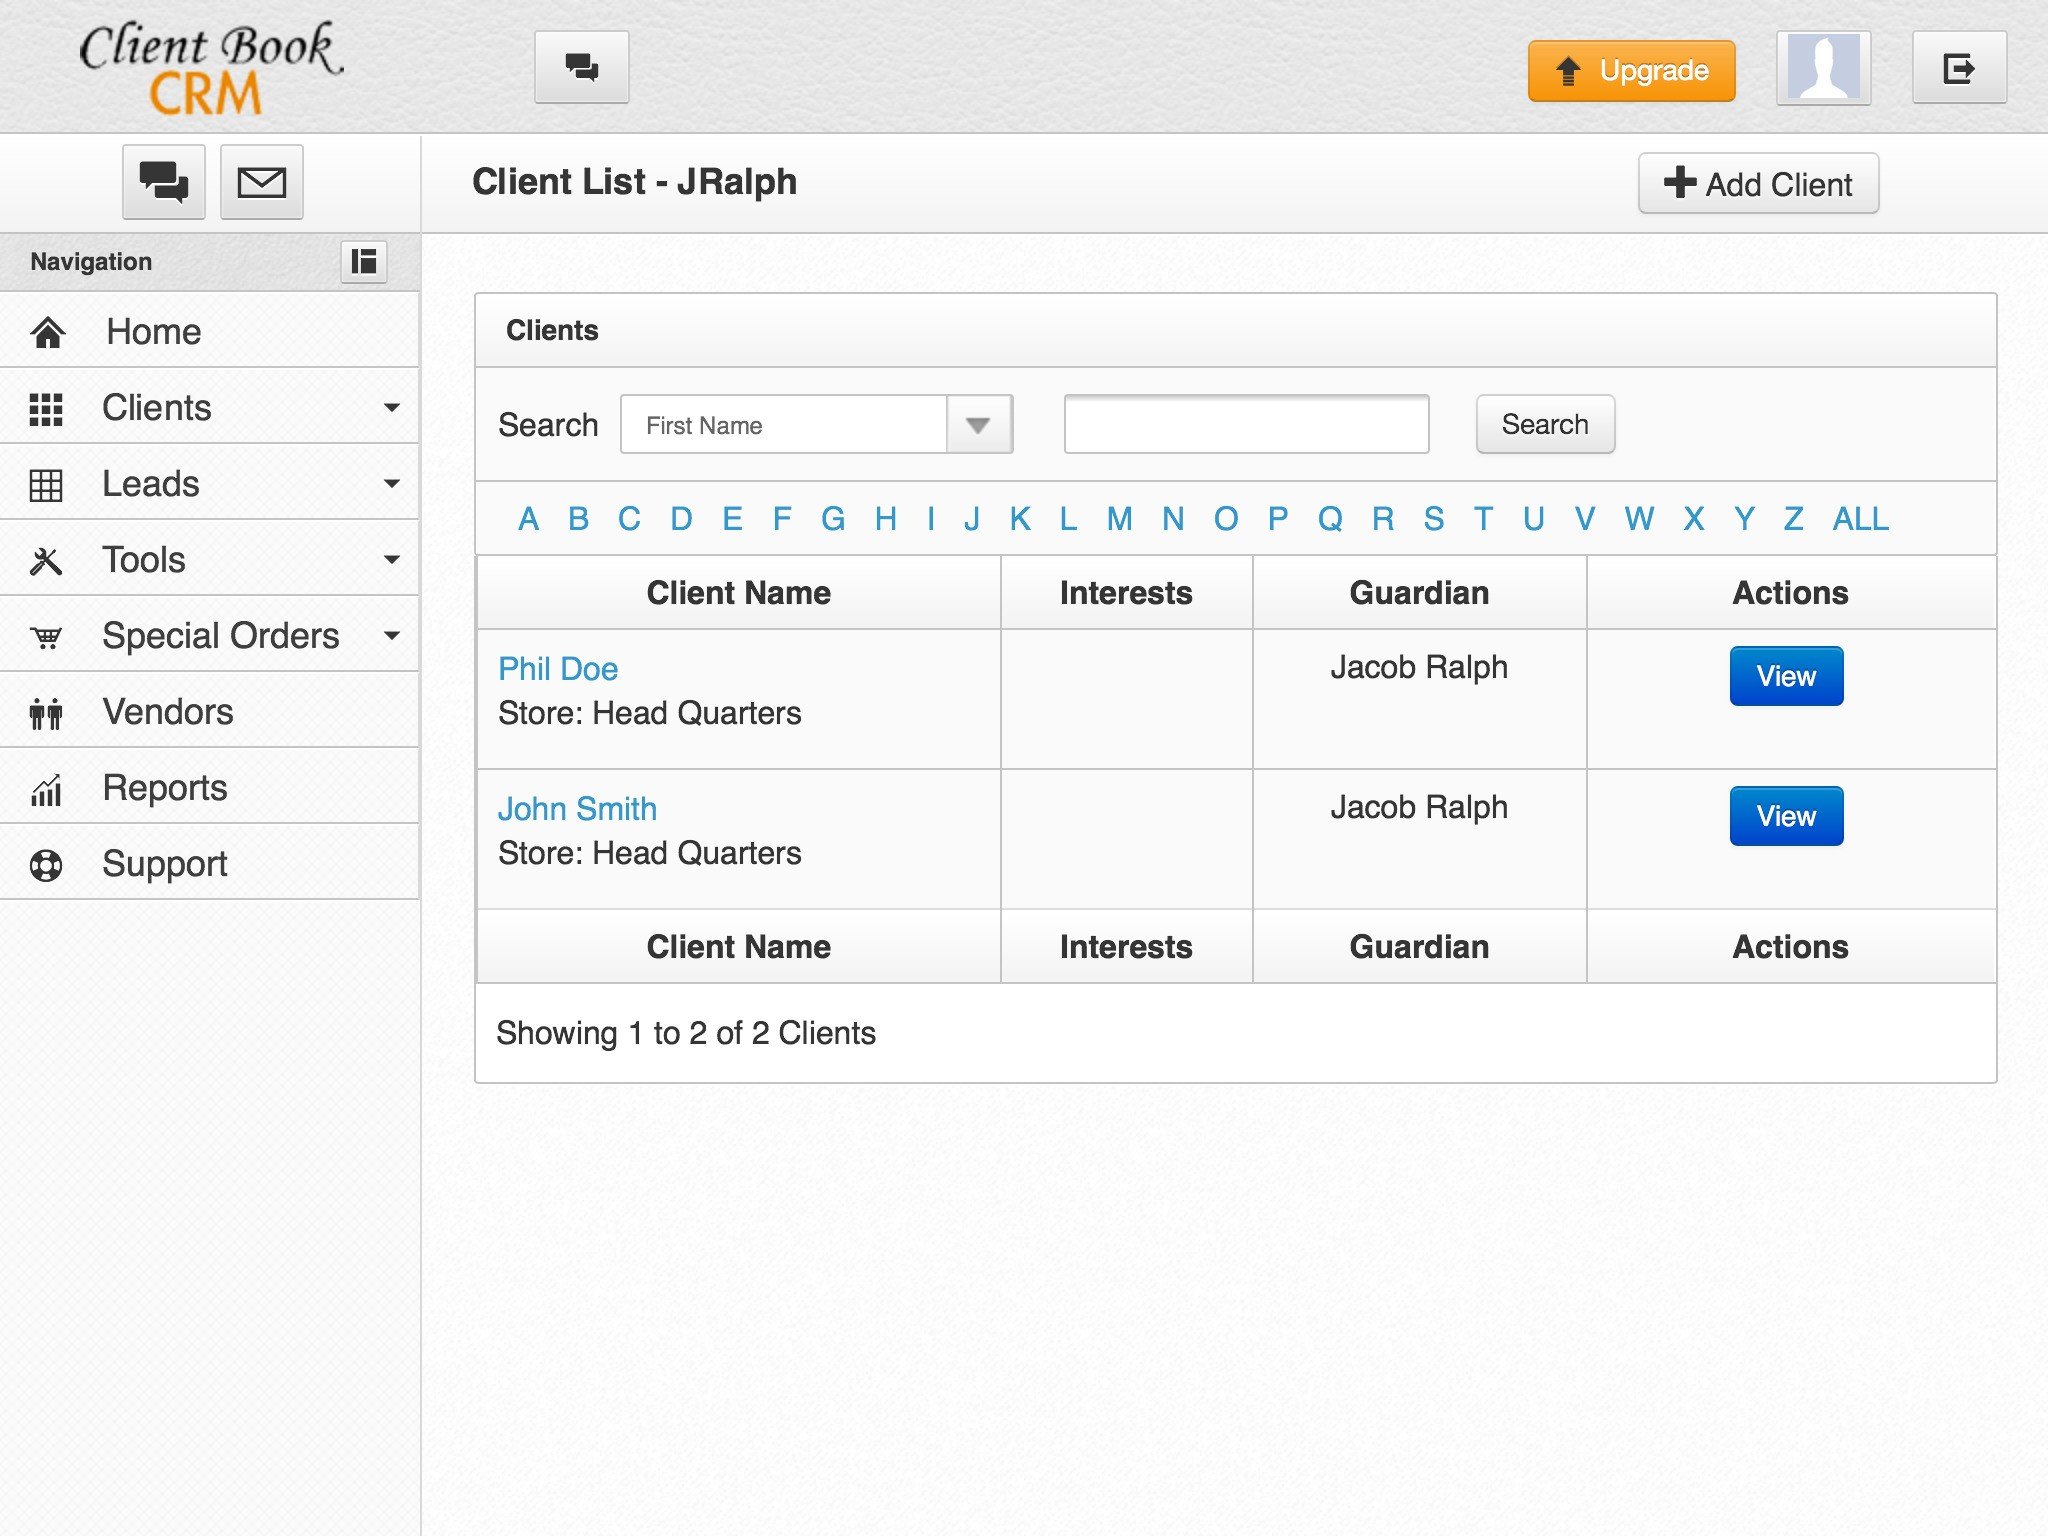Viewport: 2048px width, 1536px height.
Task: Click the Clients grid icon
Action: [46, 408]
